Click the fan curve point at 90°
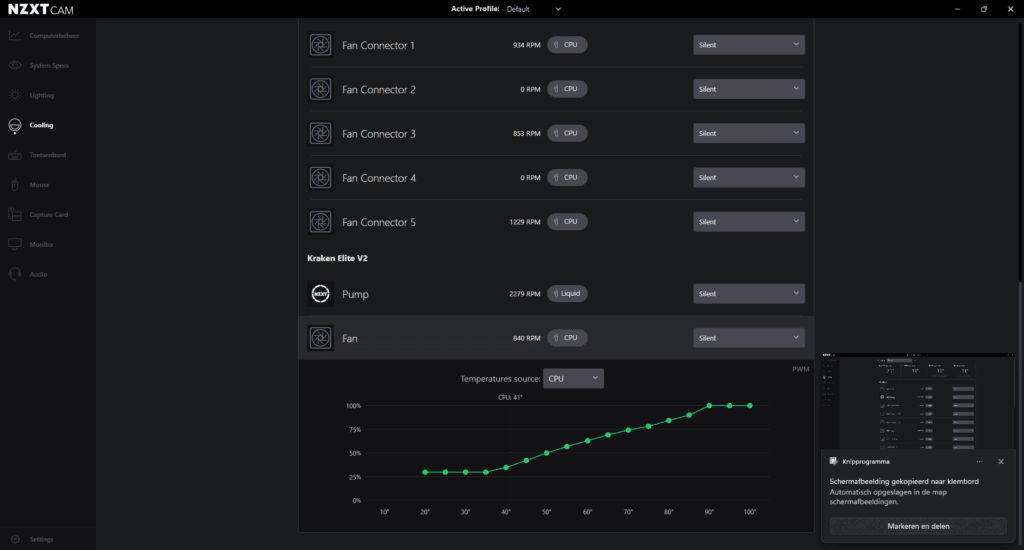The height and width of the screenshot is (550, 1024). click(709, 406)
